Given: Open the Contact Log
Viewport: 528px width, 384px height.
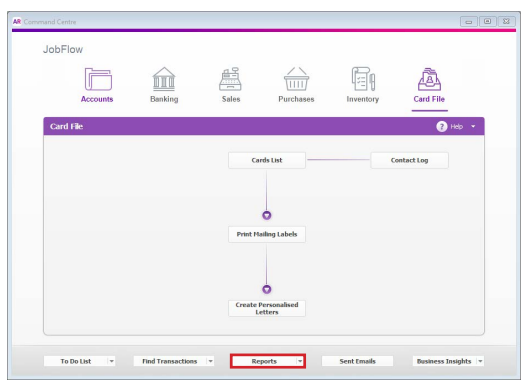Looking at the screenshot, I should [x=409, y=160].
